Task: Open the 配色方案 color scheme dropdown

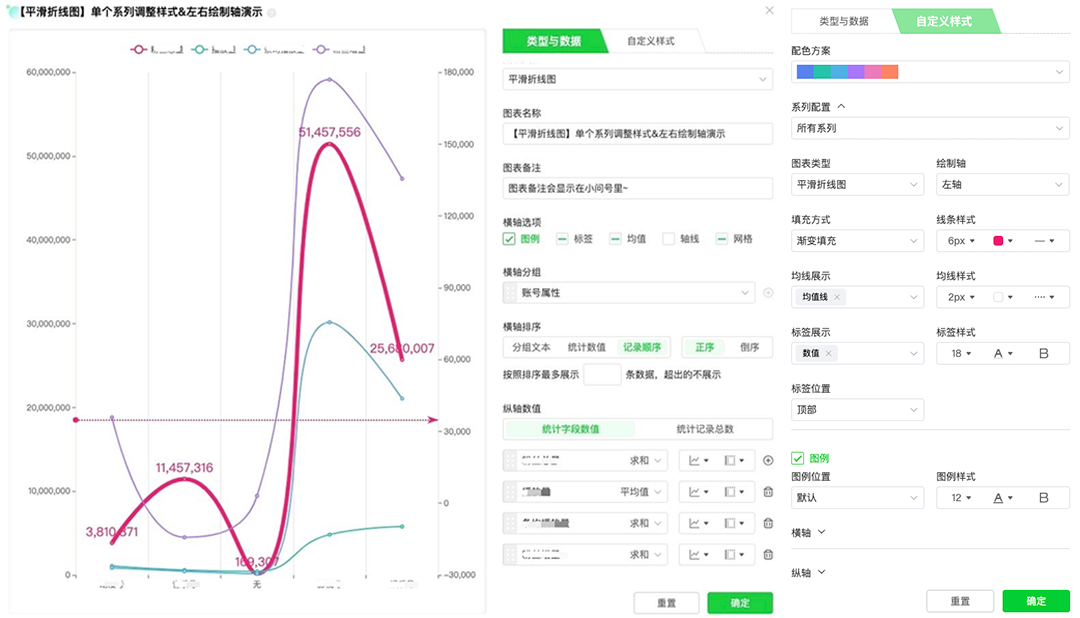Action: [930, 72]
